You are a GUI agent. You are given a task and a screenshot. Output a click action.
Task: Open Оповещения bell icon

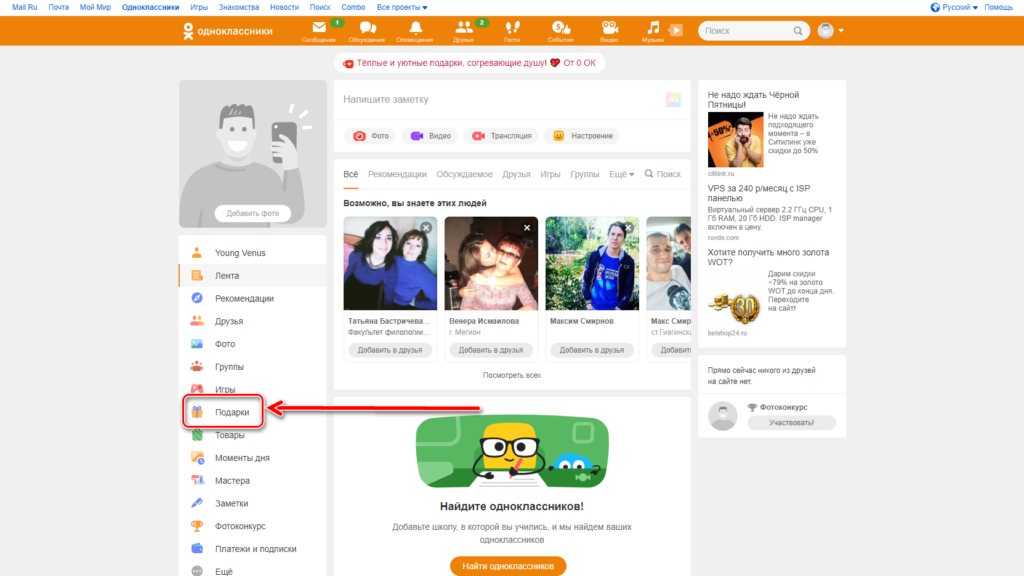[x=415, y=29]
